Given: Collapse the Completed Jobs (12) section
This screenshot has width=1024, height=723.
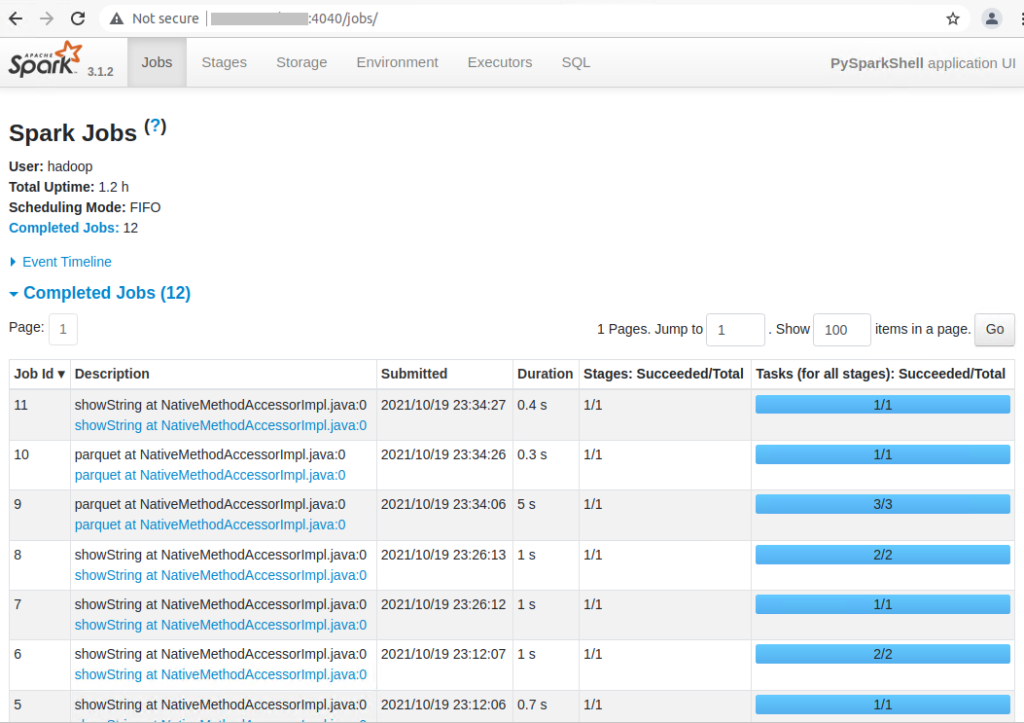Looking at the screenshot, I should [106, 293].
